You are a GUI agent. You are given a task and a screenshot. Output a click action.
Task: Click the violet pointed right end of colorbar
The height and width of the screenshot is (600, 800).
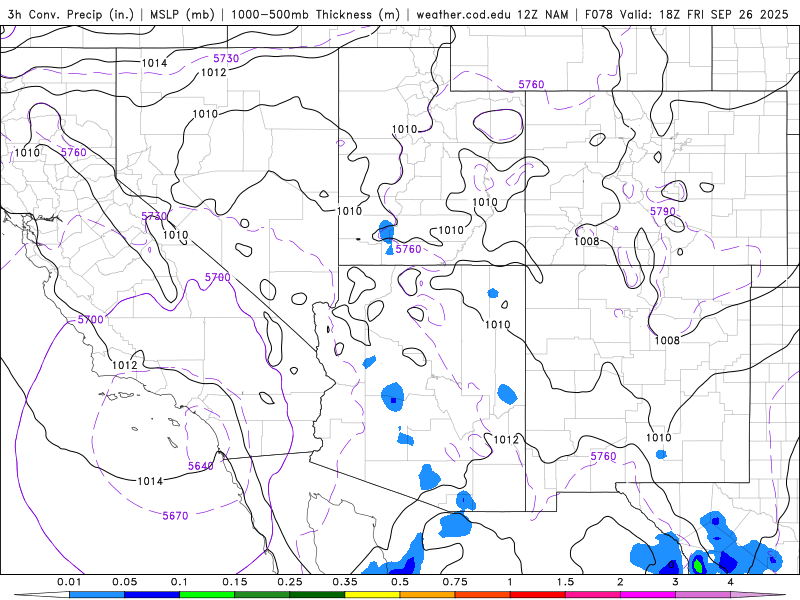[x=758, y=595]
